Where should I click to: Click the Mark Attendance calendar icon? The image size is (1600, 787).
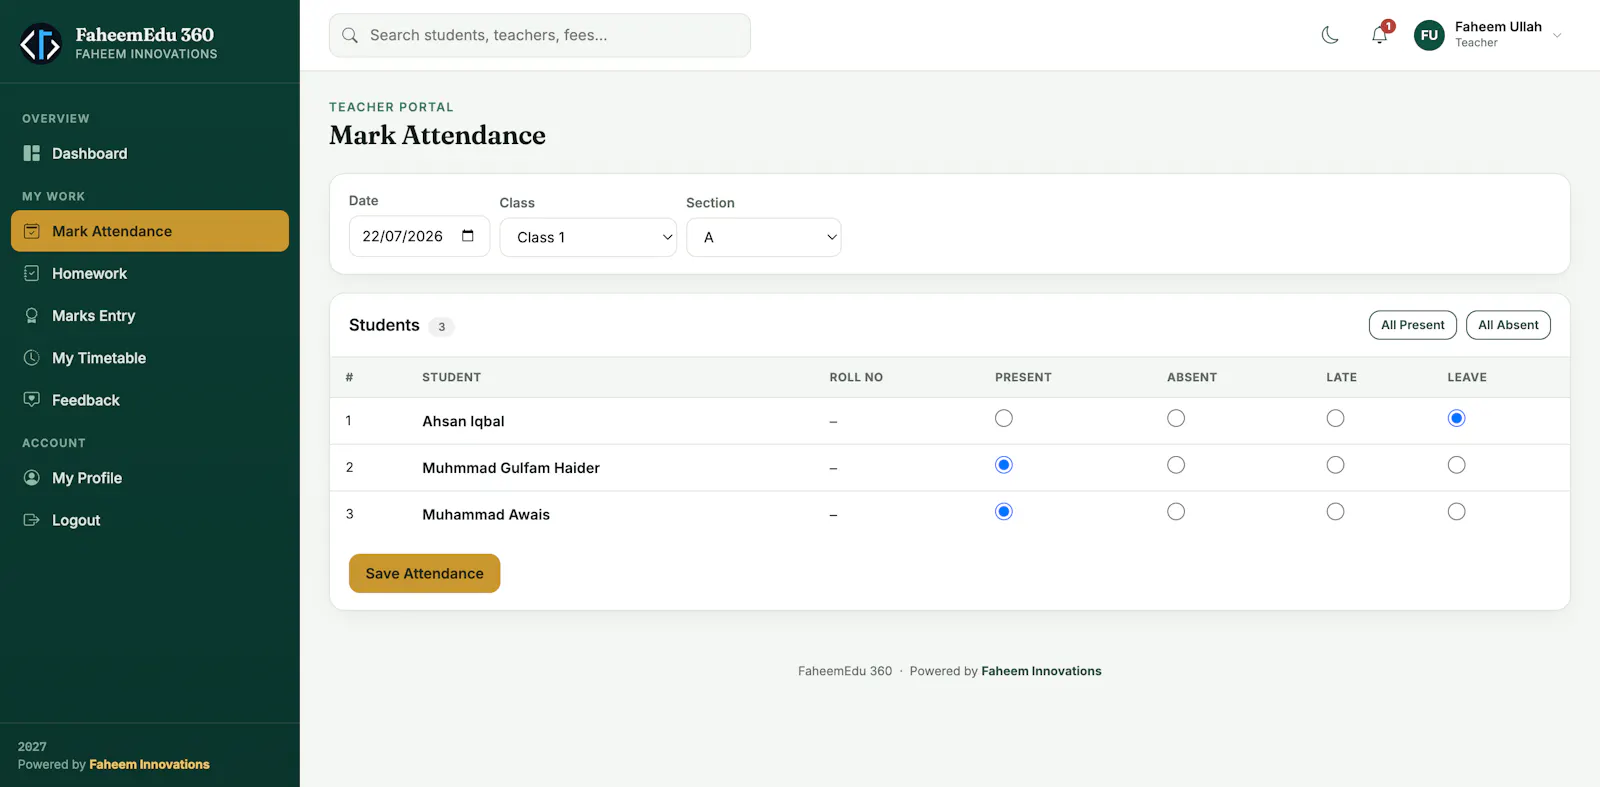(32, 231)
